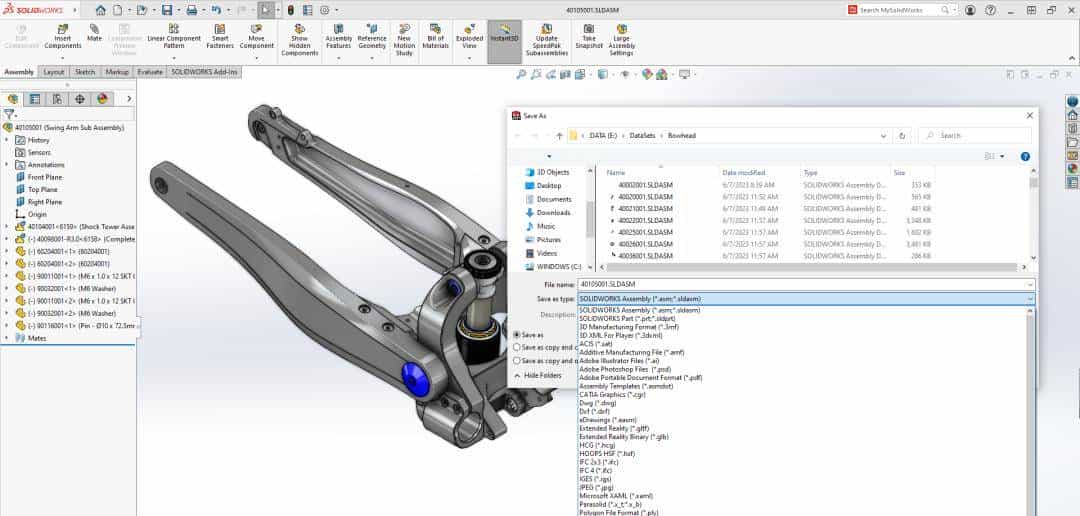Go up one folder level in Save As
Screen dimensions: 1080x516
click(559, 136)
